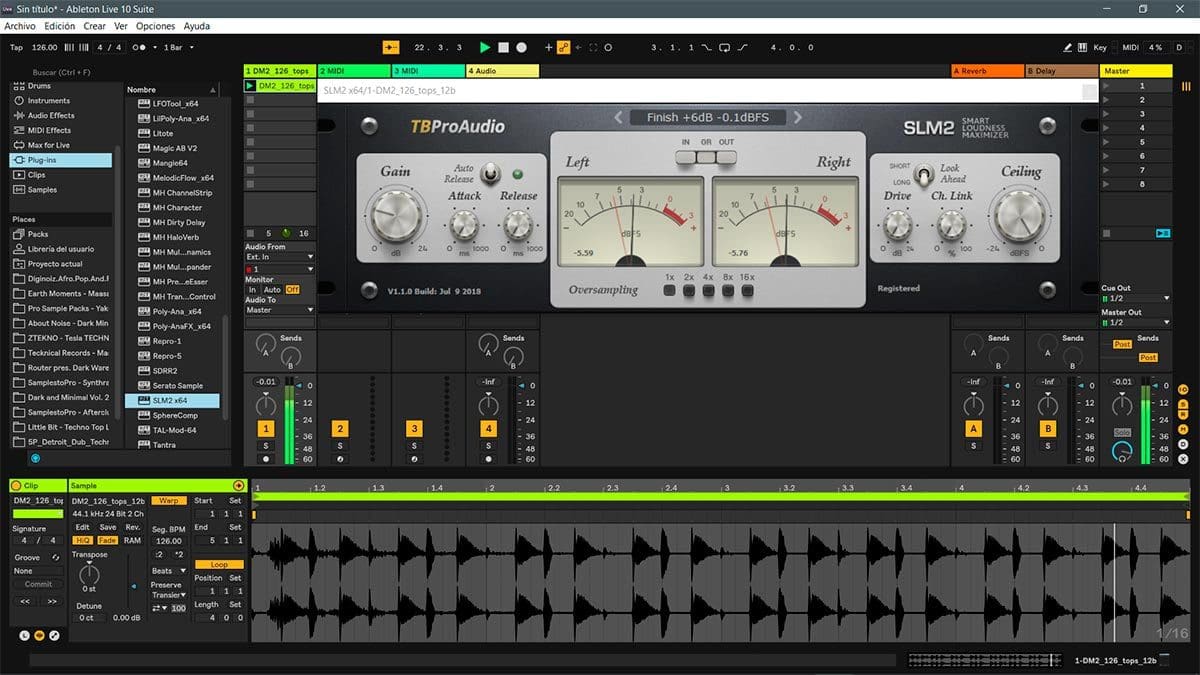Stop playback with the transport Stop button
This screenshot has width=1200, height=675.
(x=504, y=47)
